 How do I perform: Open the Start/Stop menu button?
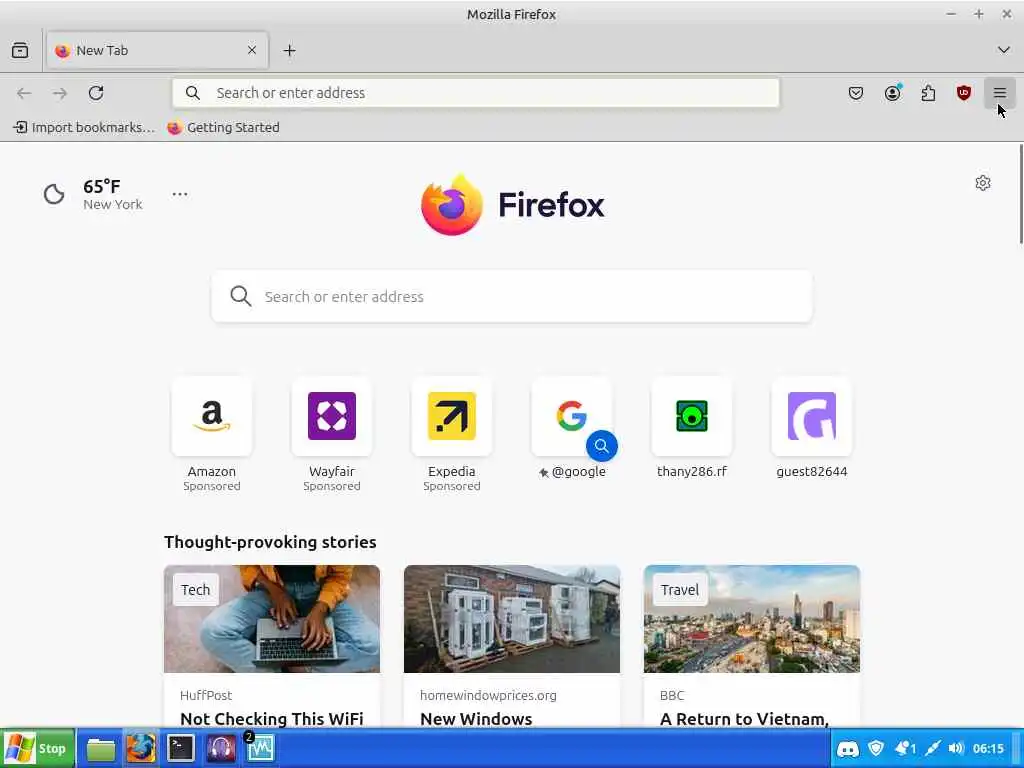pos(38,748)
